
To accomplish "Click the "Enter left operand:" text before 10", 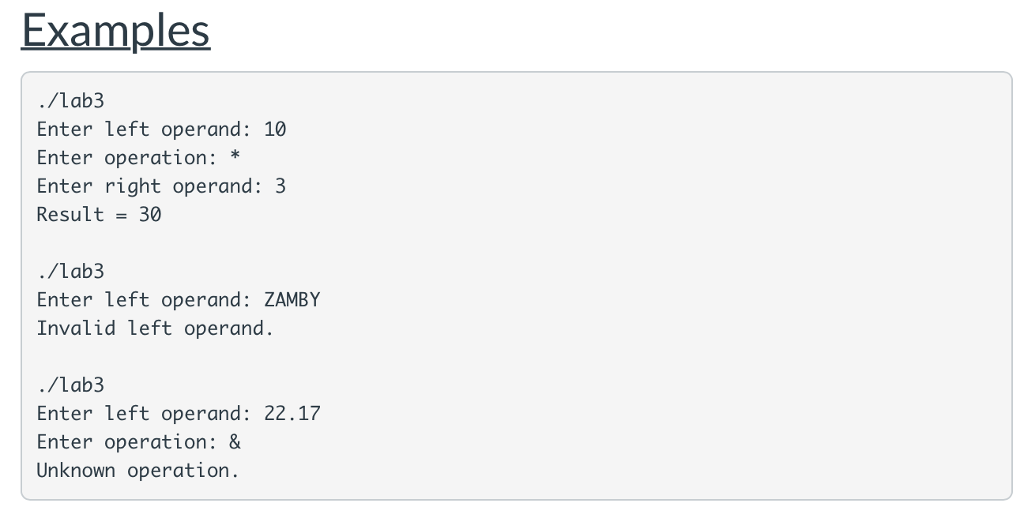I will point(144,129).
